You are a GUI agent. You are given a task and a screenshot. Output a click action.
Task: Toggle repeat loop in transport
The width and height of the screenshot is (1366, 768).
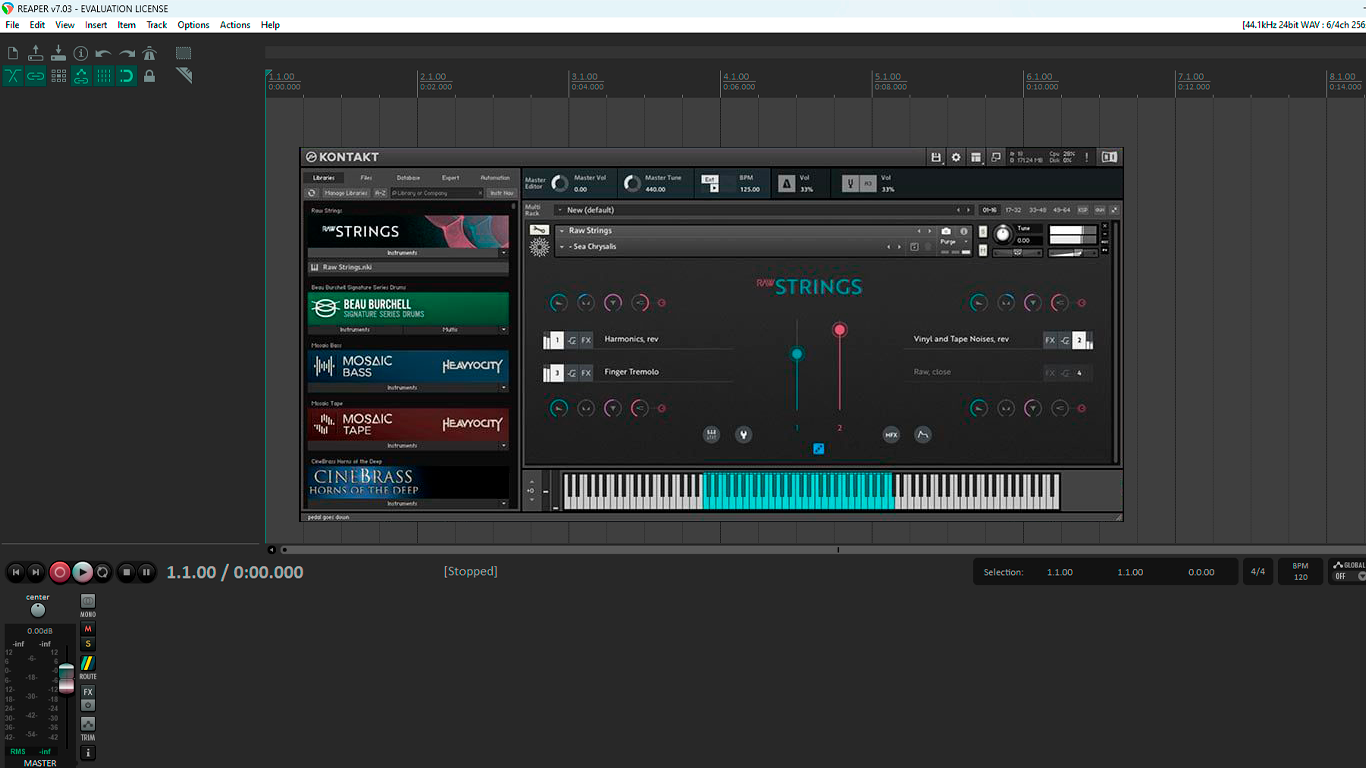point(103,572)
